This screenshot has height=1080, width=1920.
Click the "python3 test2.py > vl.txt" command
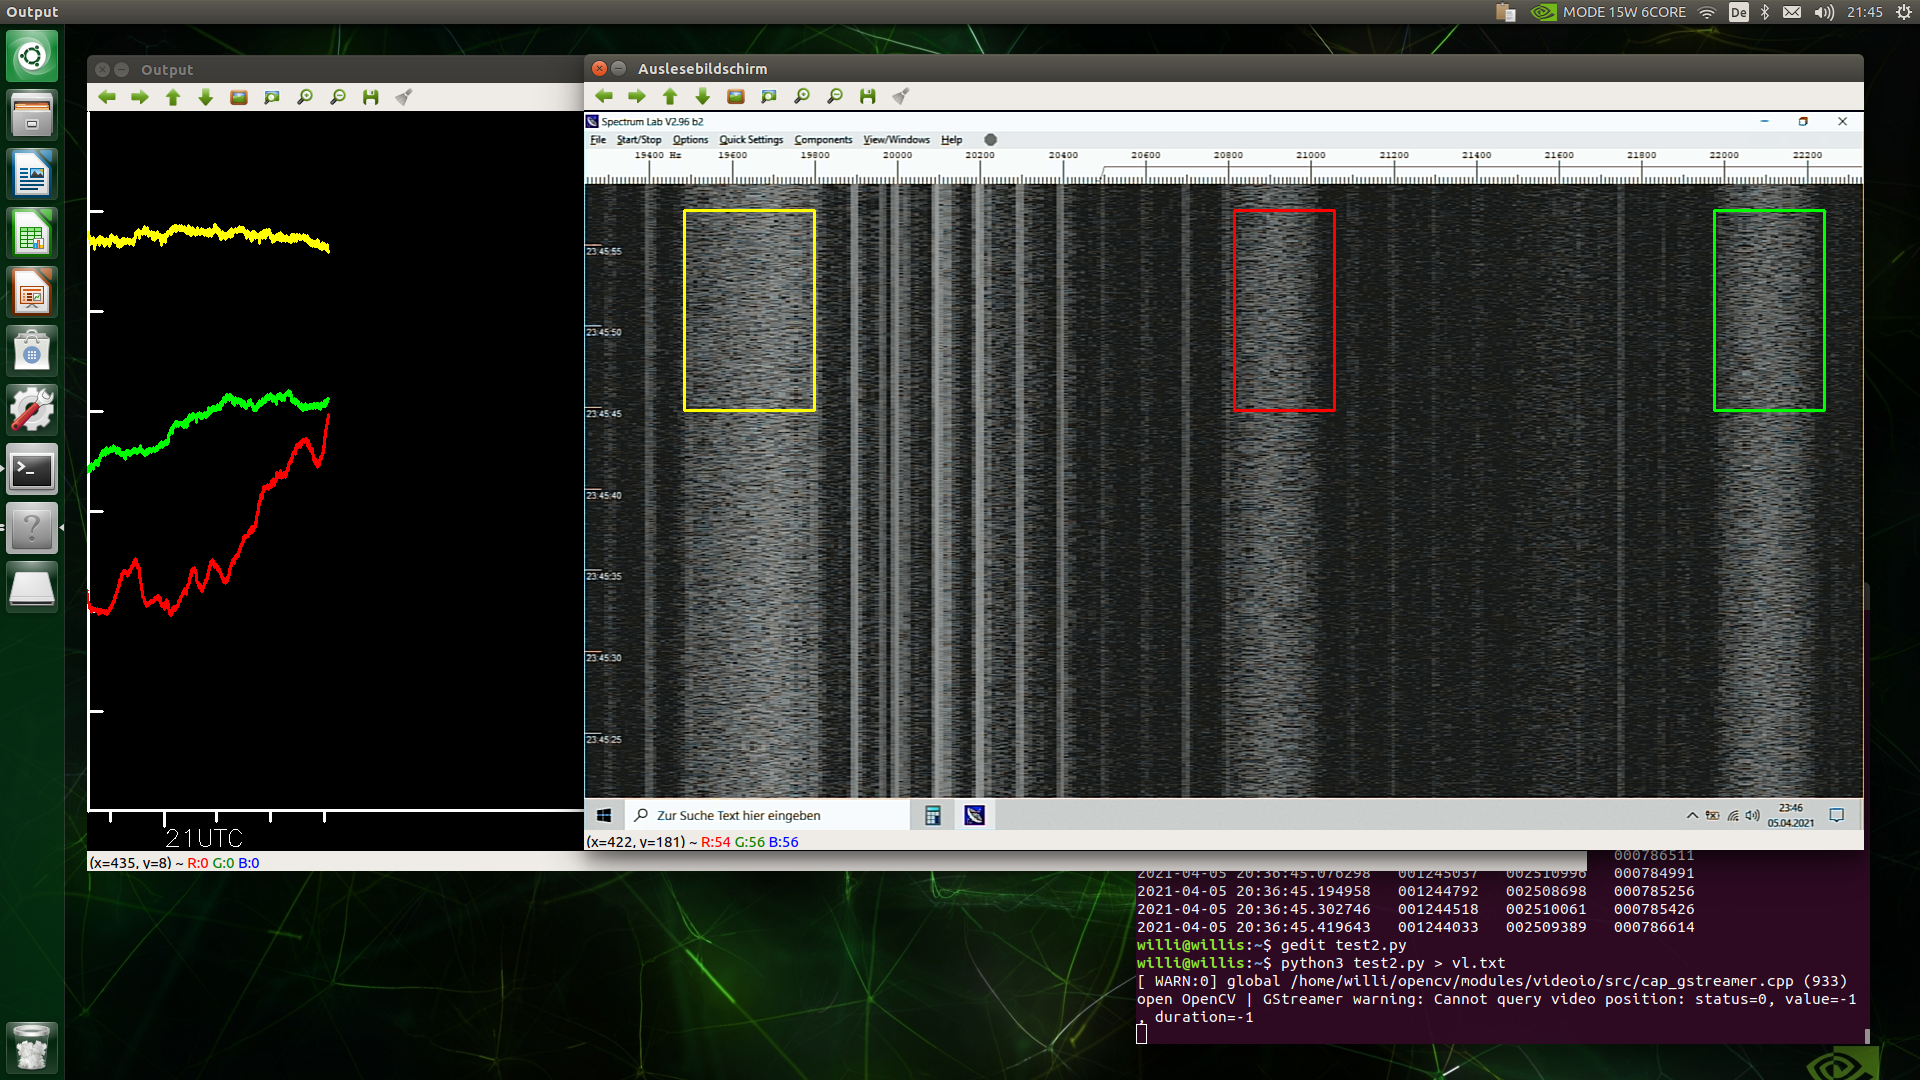click(1393, 963)
